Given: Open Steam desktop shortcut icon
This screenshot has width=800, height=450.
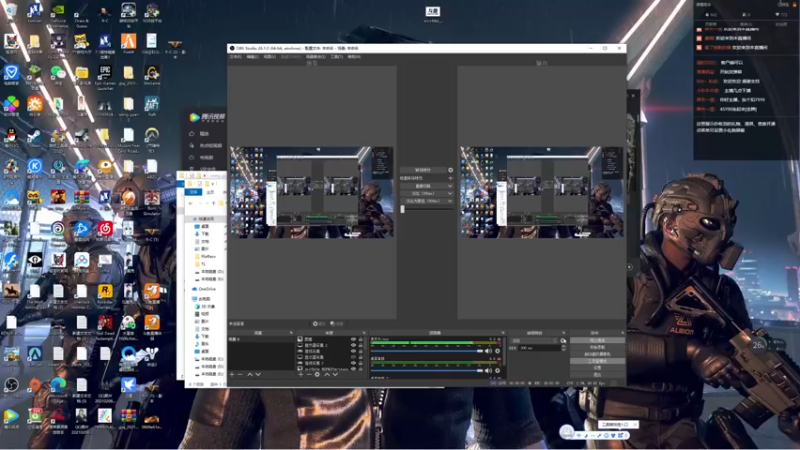Looking at the screenshot, I should point(34,139).
